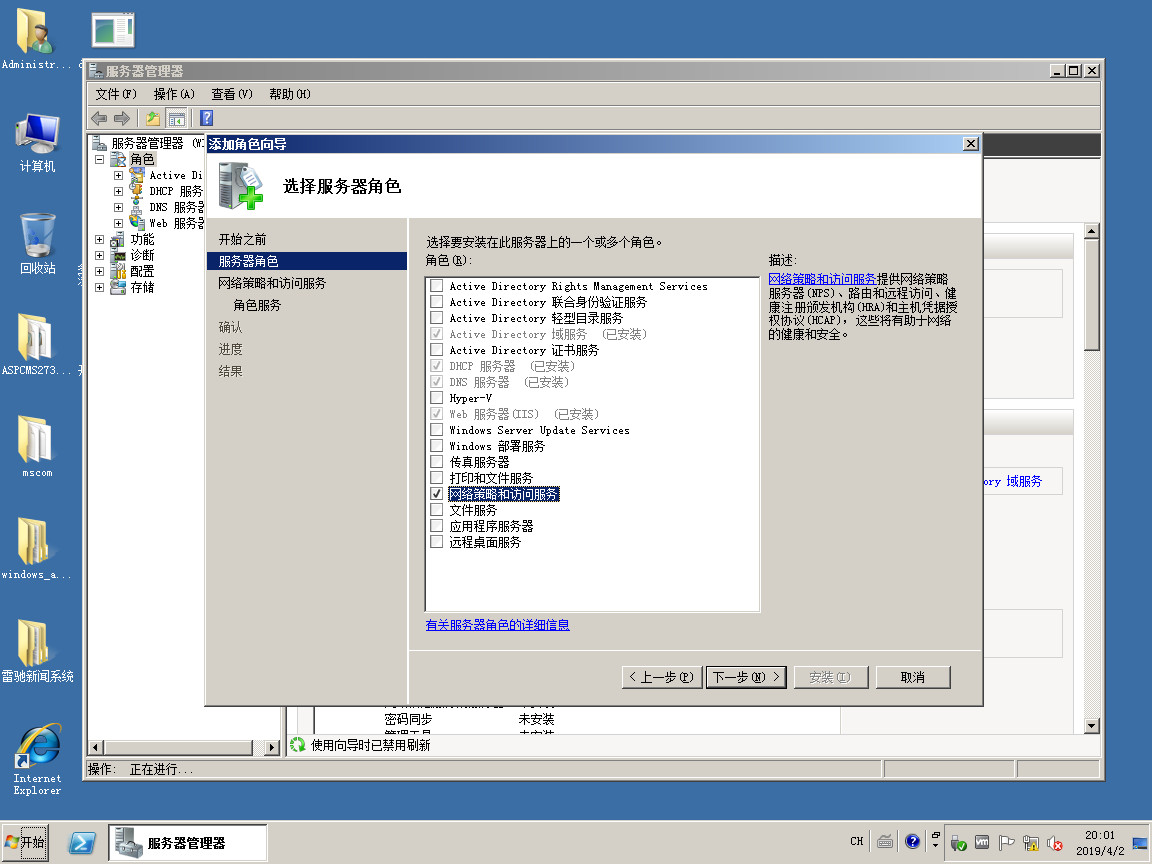Expand the 存储 tree node
This screenshot has height=864, width=1152.
pos(99,288)
